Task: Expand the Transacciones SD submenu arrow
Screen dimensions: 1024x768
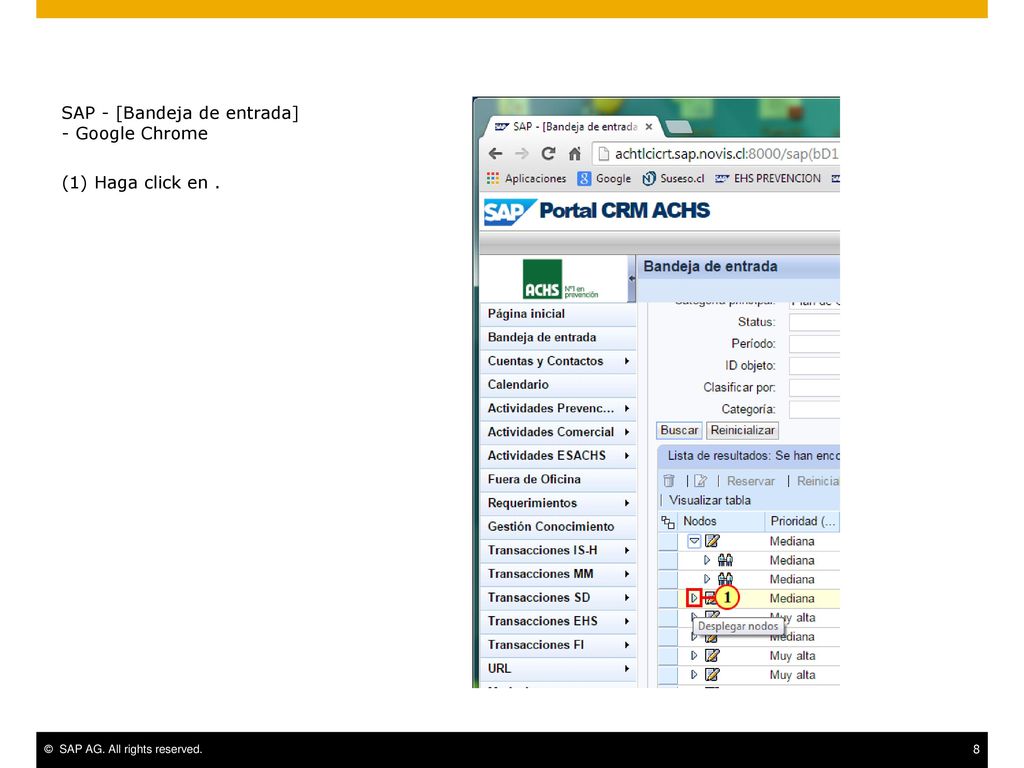Action: pyautogui.click(x=626, y=598)
